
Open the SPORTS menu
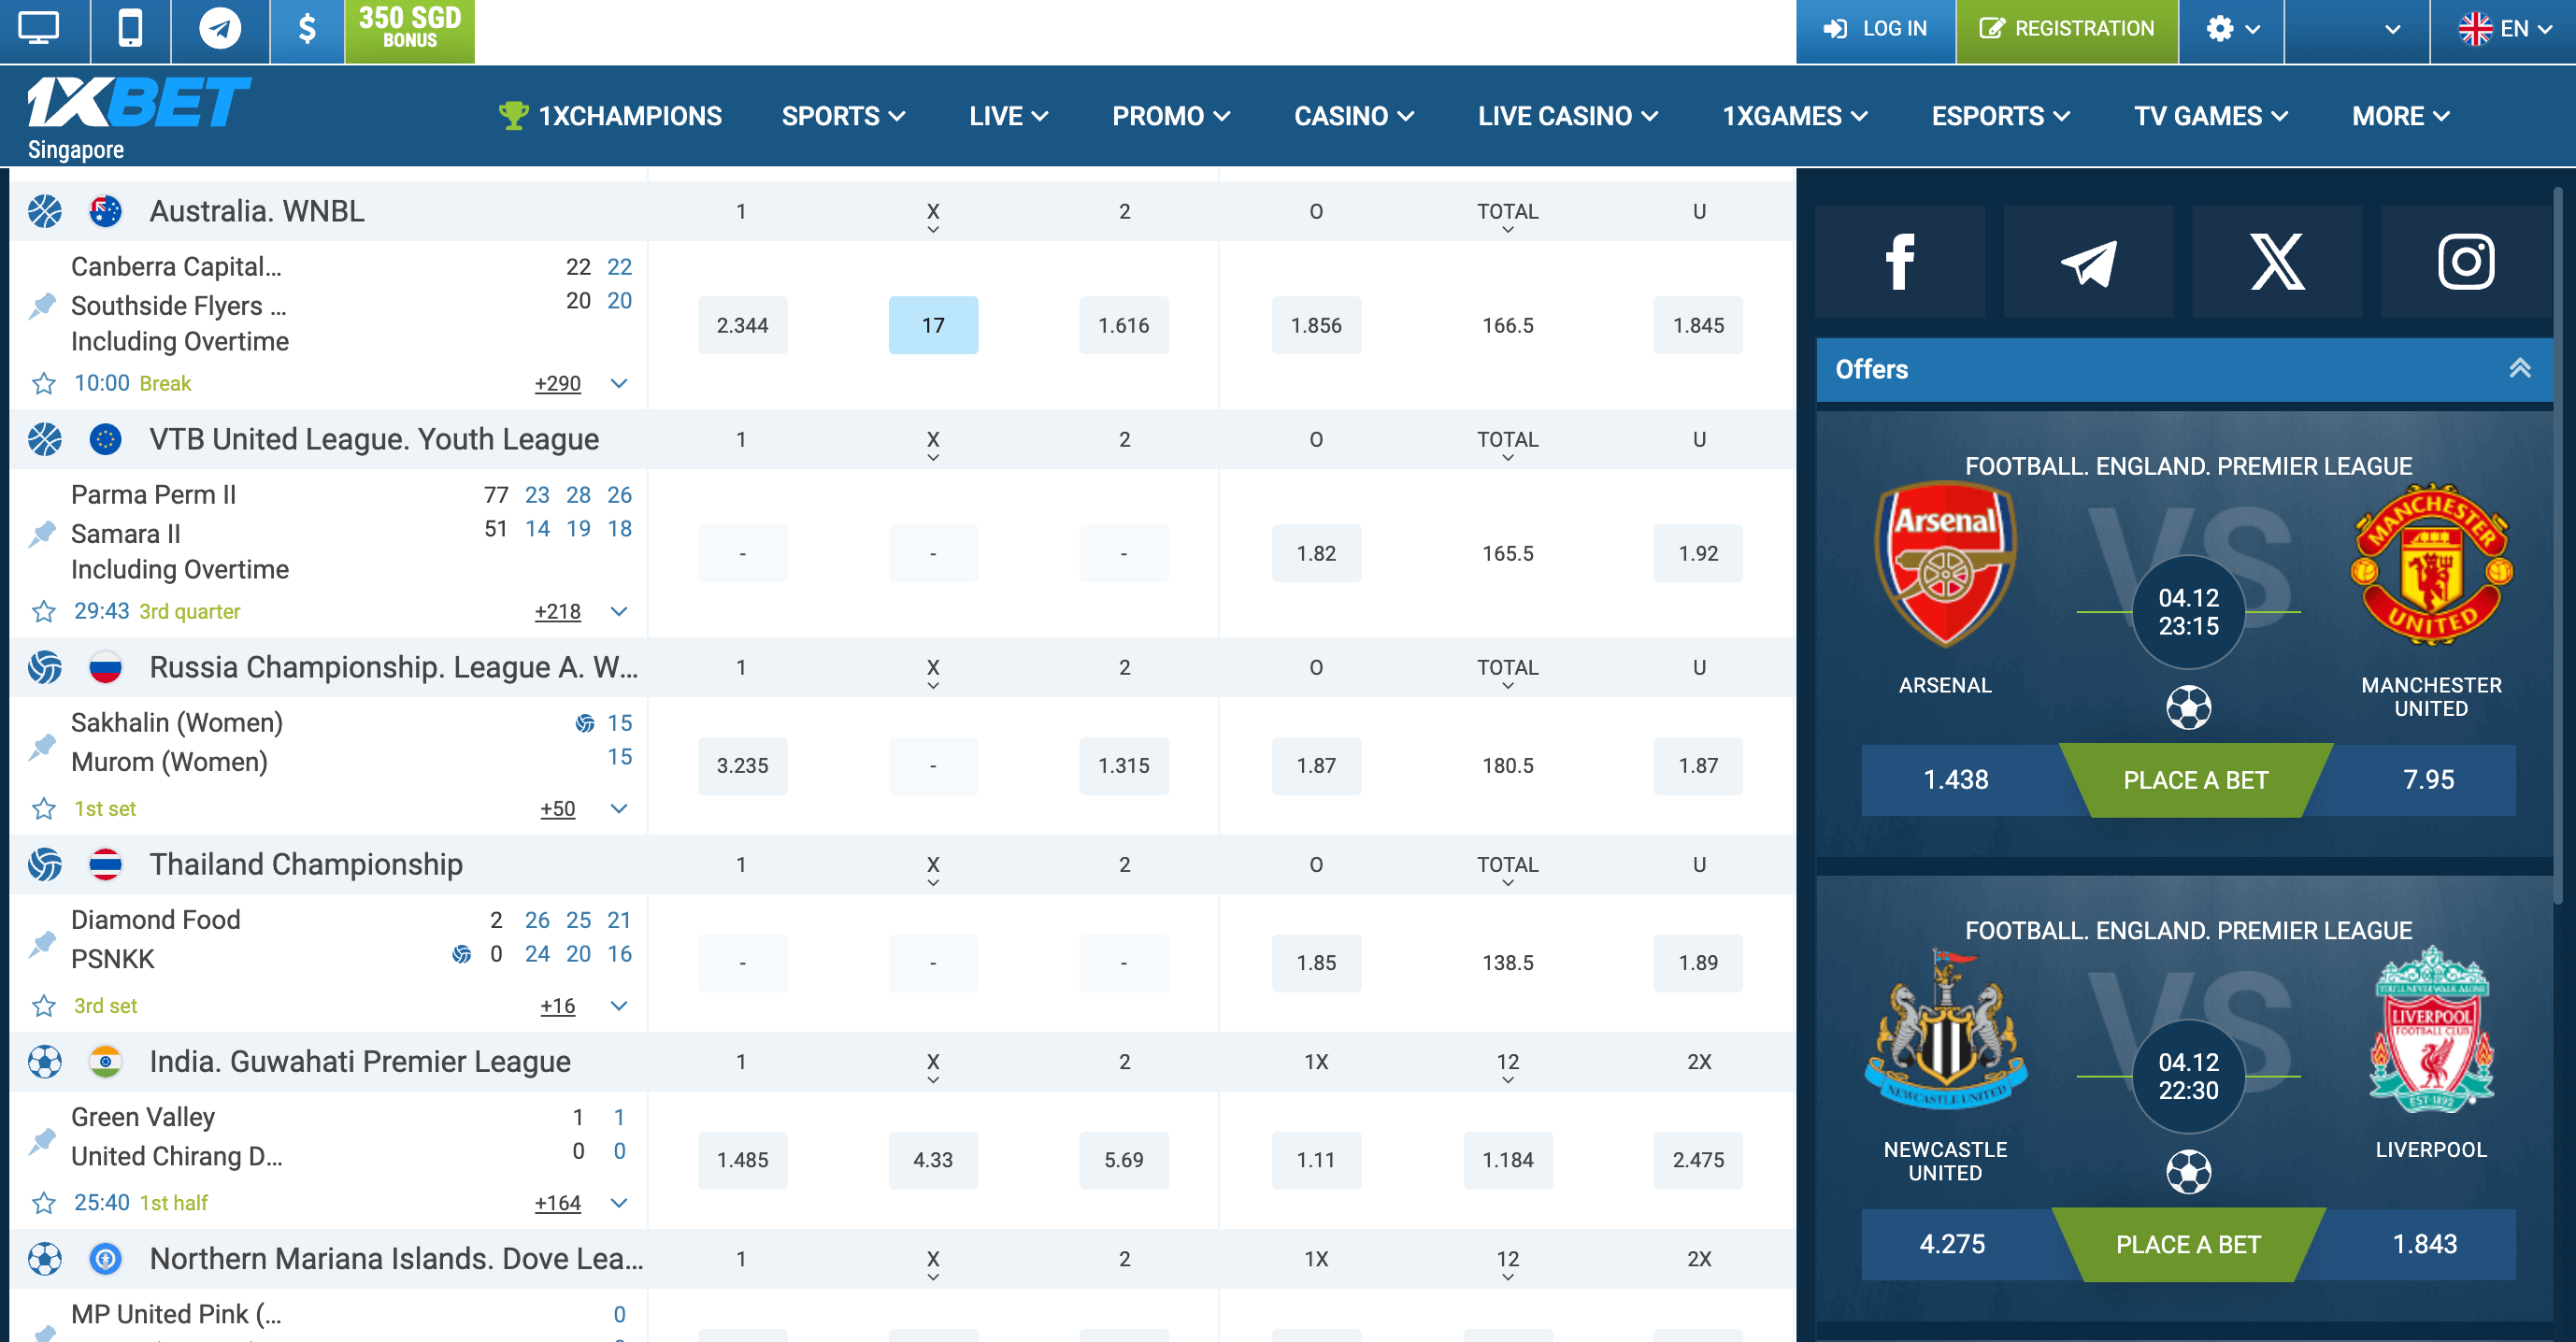coord(843,116)
